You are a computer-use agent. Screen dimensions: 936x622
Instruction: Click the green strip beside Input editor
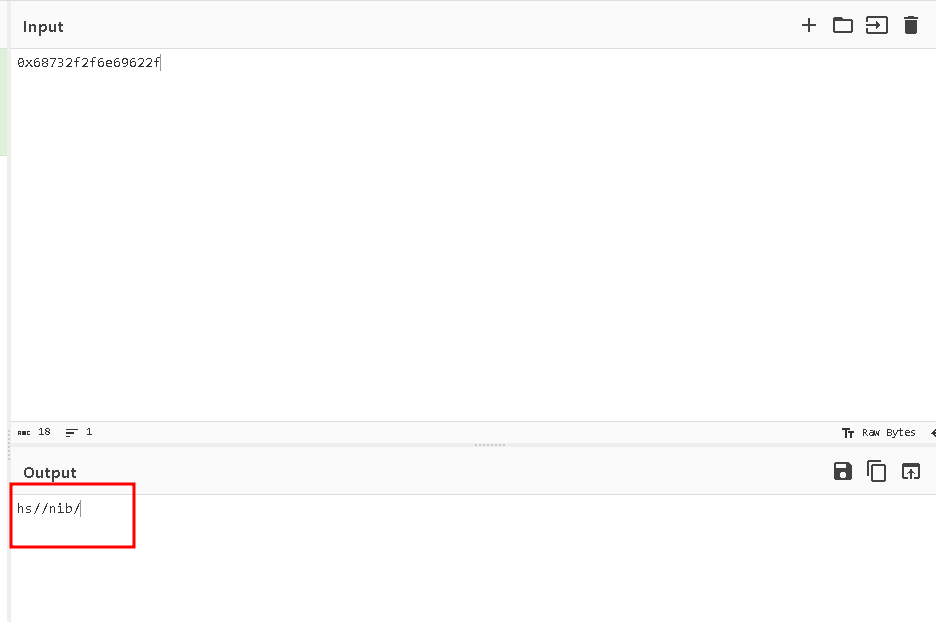coord(4,100)
